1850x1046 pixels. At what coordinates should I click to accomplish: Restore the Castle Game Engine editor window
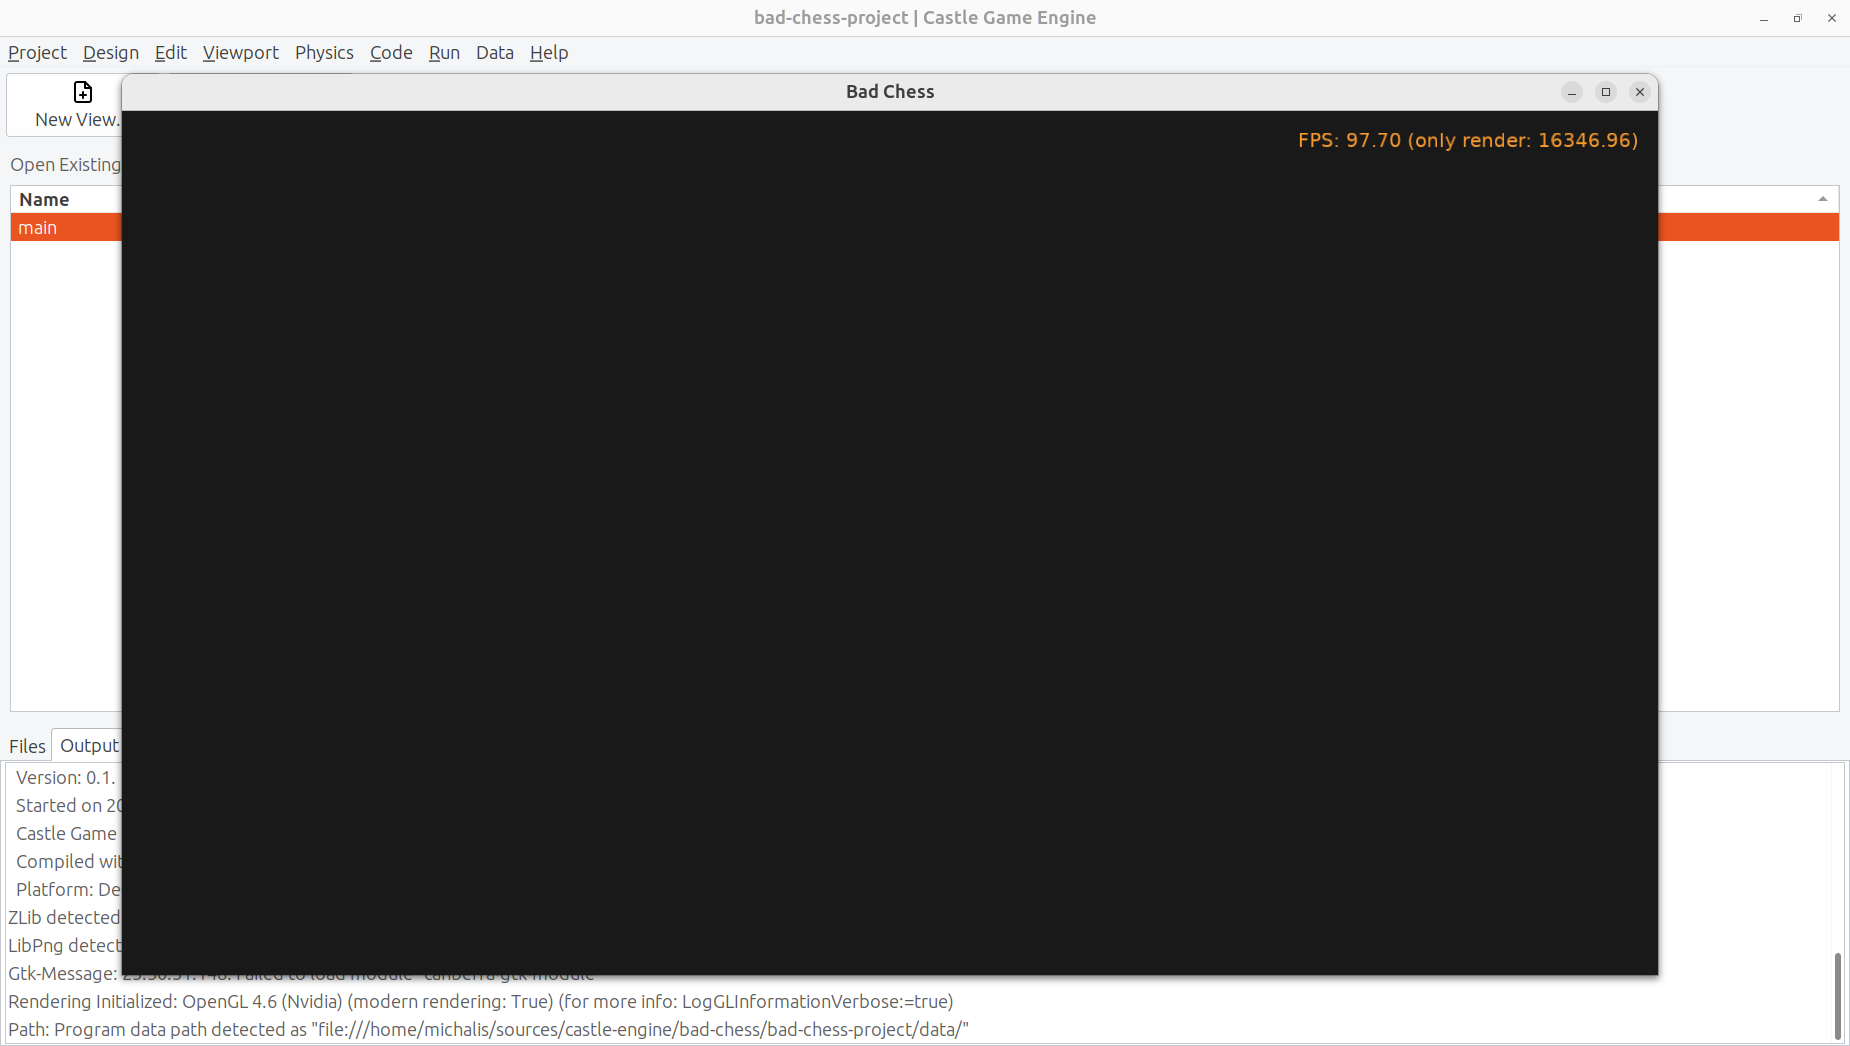1797,18
